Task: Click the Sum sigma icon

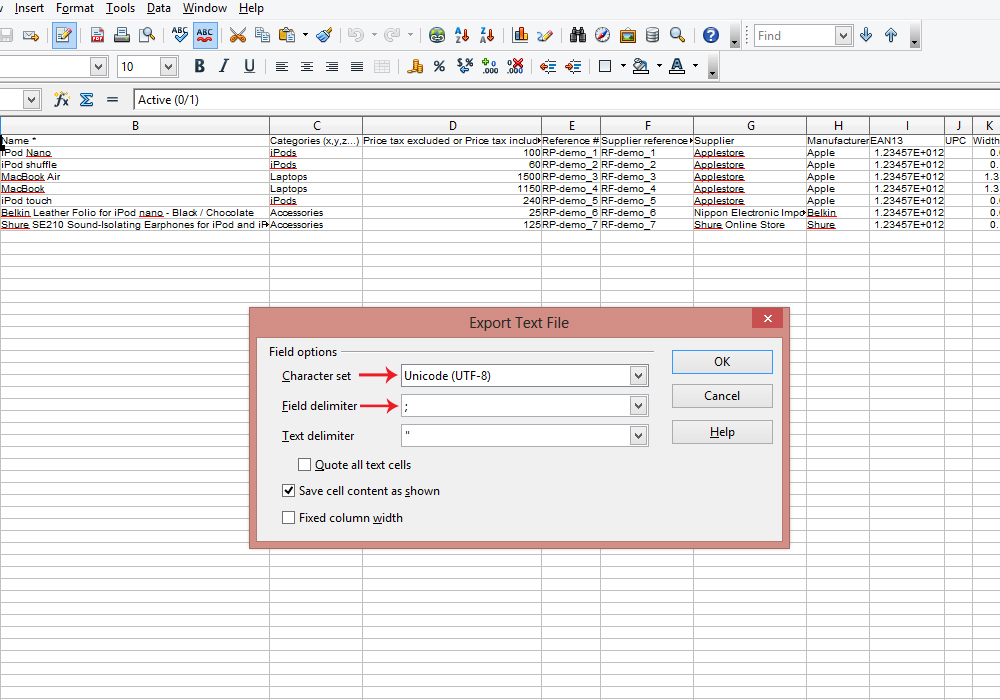Action: (87, 99)
